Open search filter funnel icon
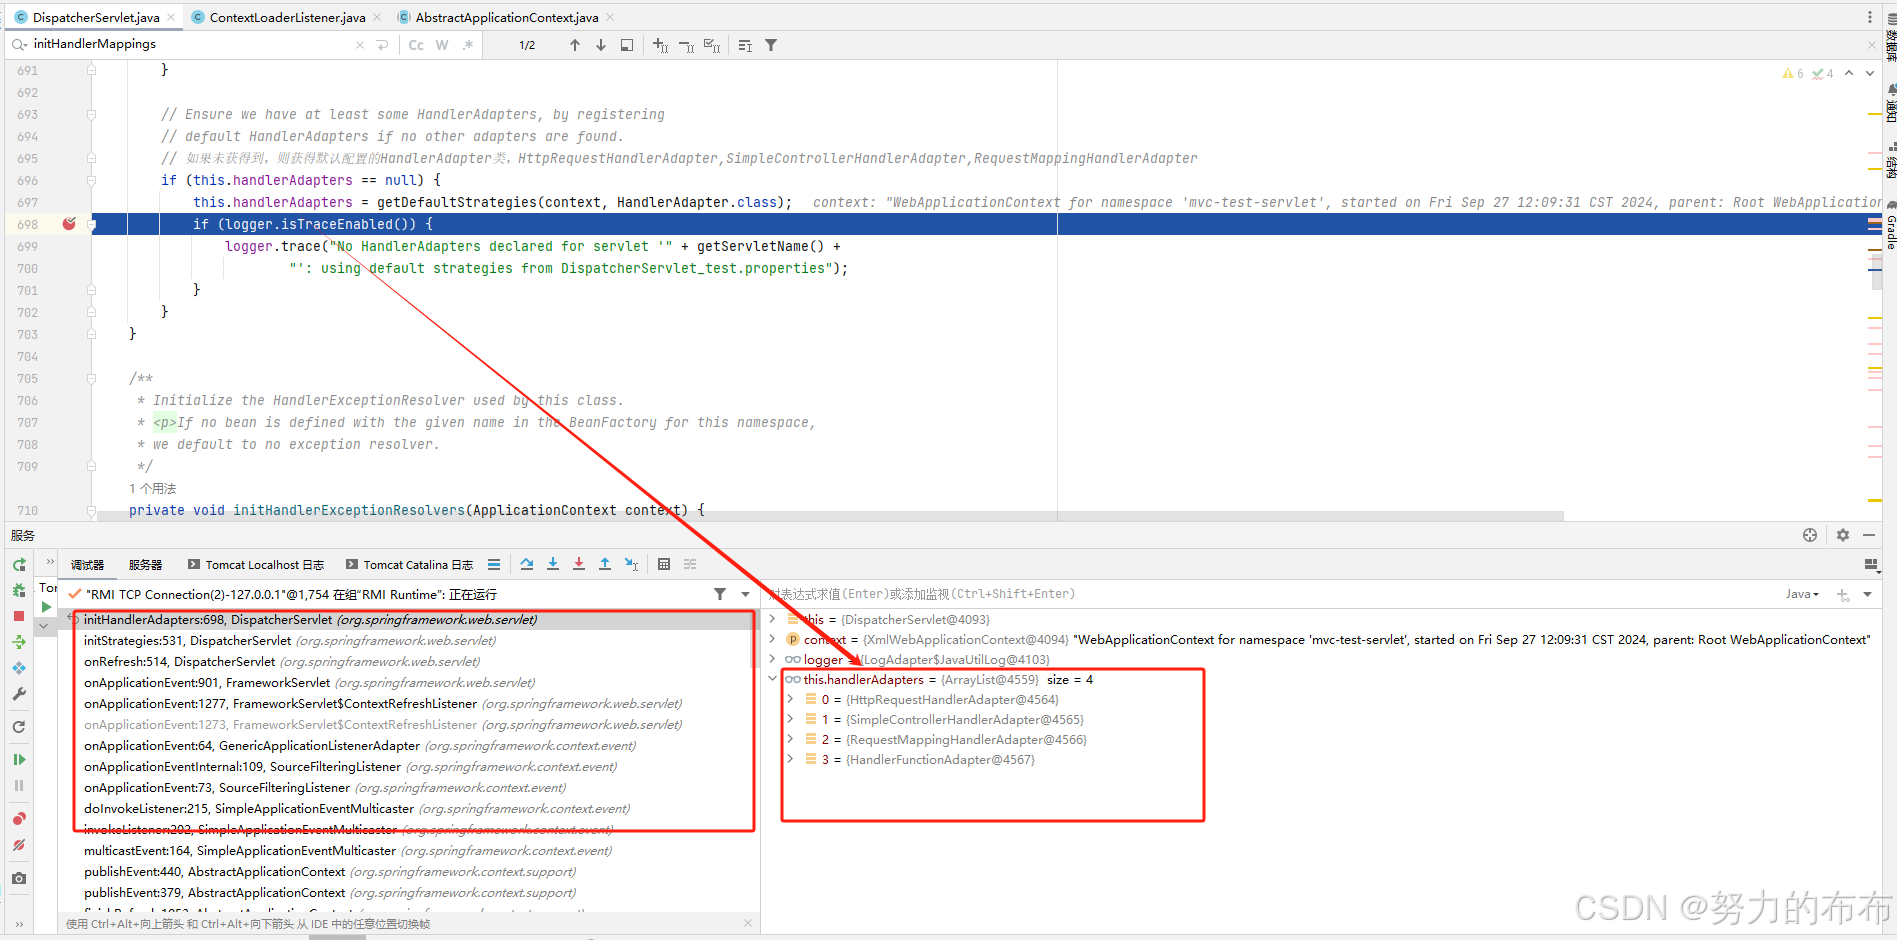 tap(771, 45)
